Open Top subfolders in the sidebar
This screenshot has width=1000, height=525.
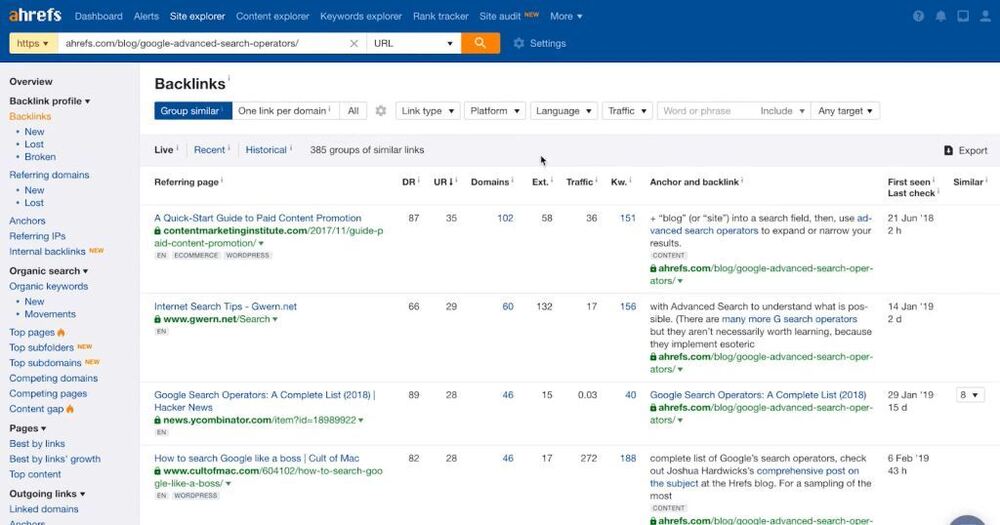(x=41, y=348)
